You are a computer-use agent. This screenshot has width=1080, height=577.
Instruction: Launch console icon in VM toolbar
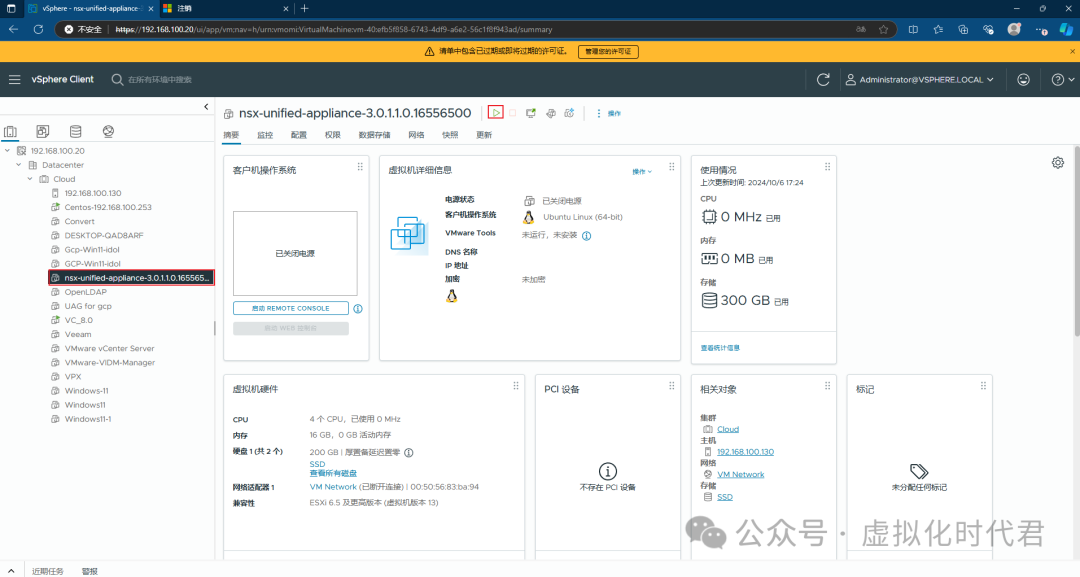[x=531, y=113]
